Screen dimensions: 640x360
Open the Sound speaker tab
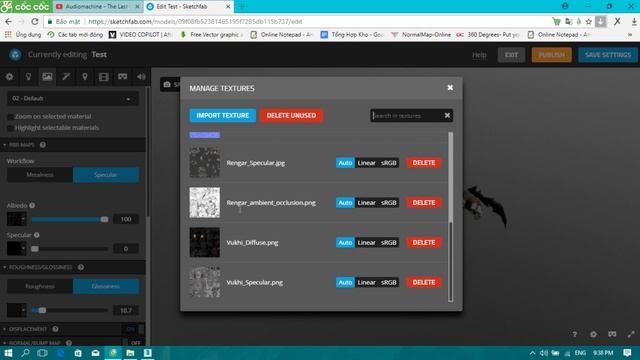[x=141, y=77]
